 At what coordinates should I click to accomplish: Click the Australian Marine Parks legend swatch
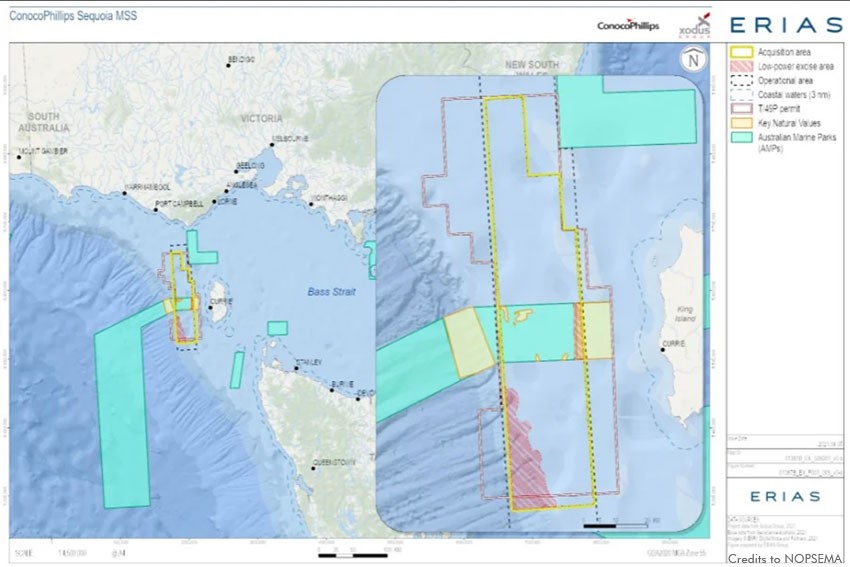coord(741,136)
